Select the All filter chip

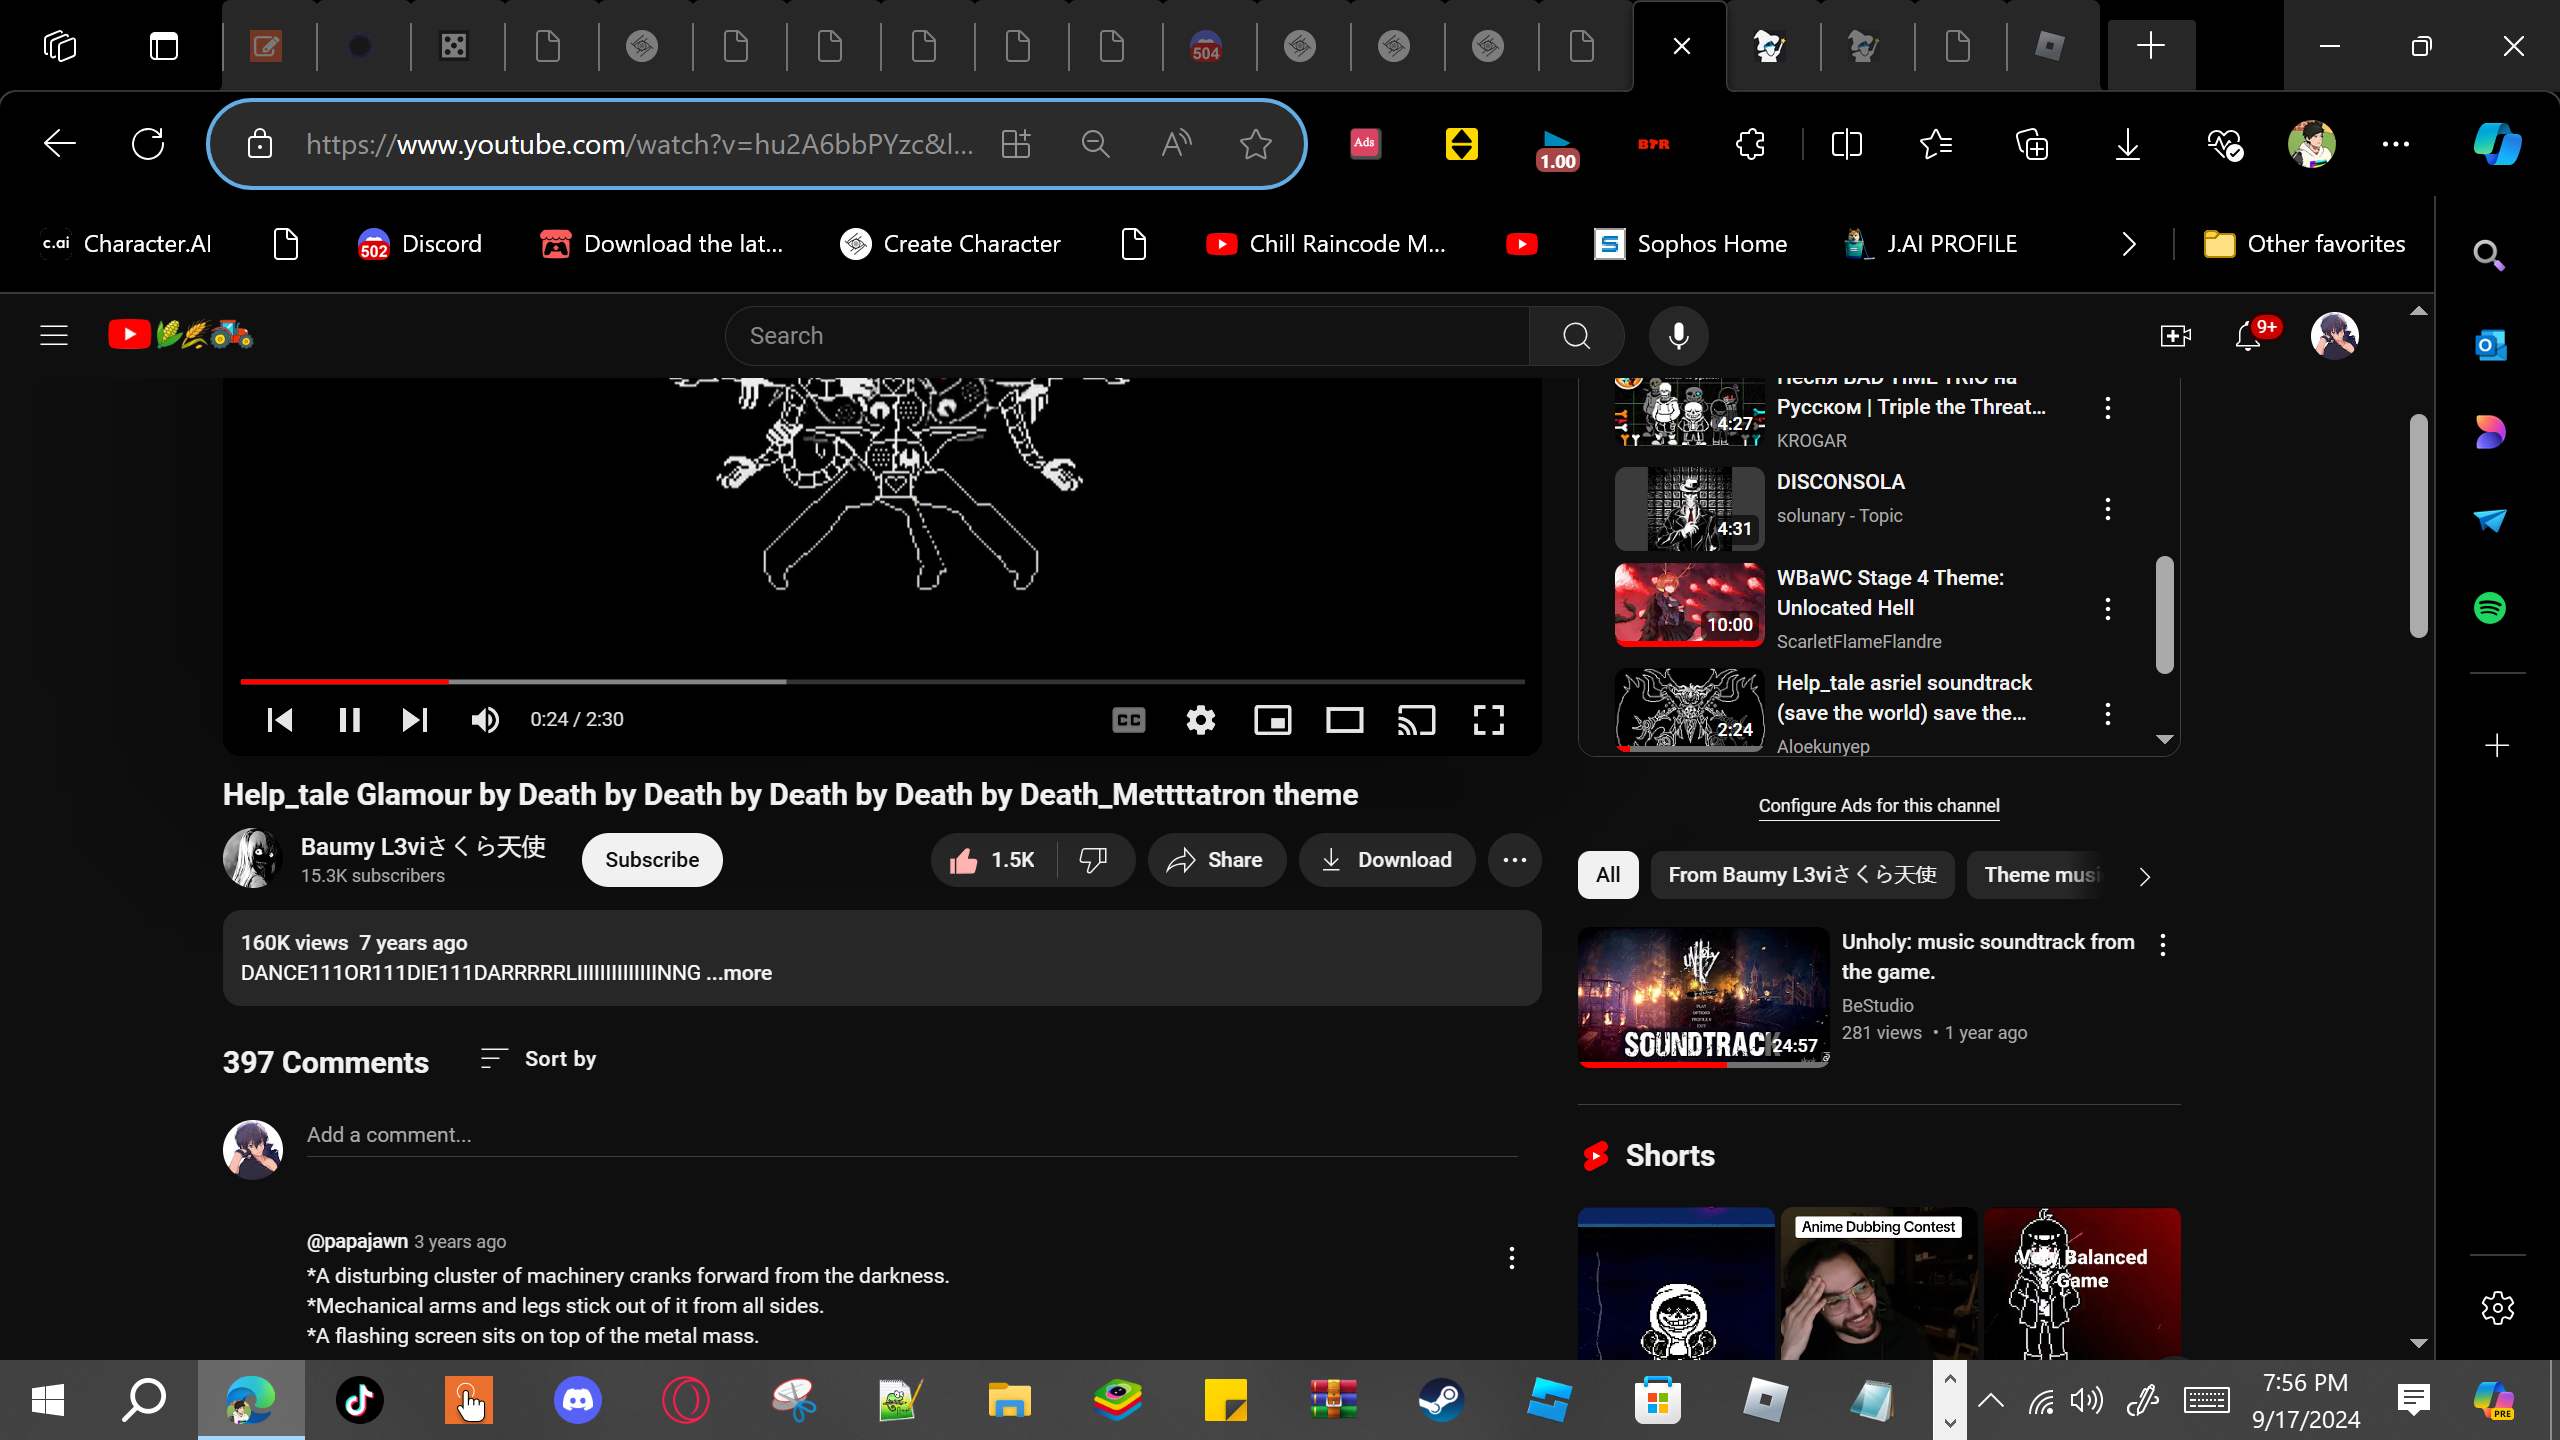pyautogui.click(x=1607, y=875)
